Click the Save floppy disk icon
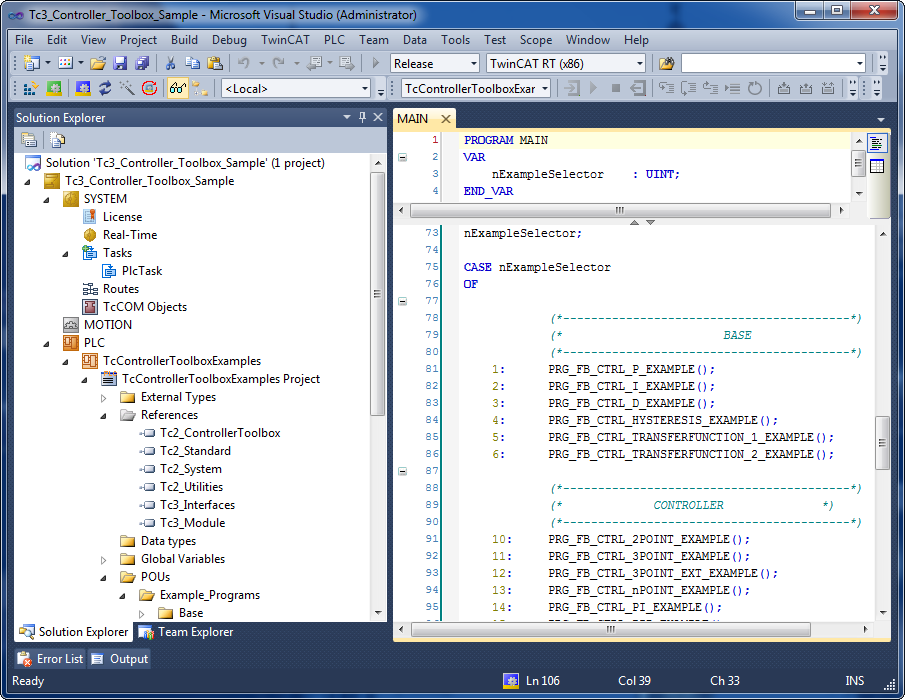This screenshot has width=905, height=700. pyautogui.click(x=119, y=63)
